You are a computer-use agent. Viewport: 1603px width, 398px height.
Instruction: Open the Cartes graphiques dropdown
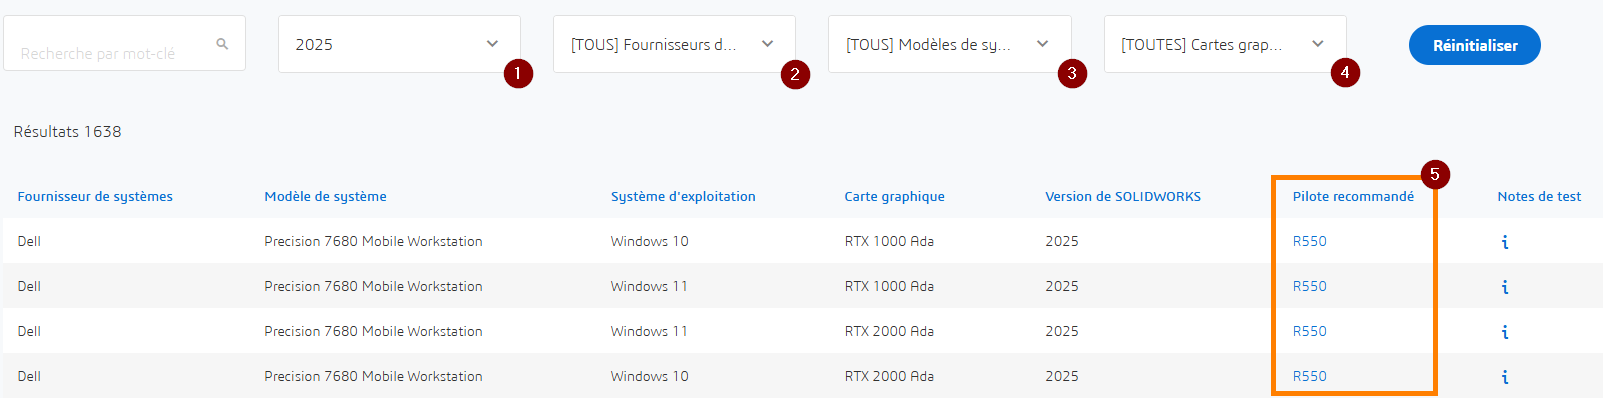point(1225,44)
